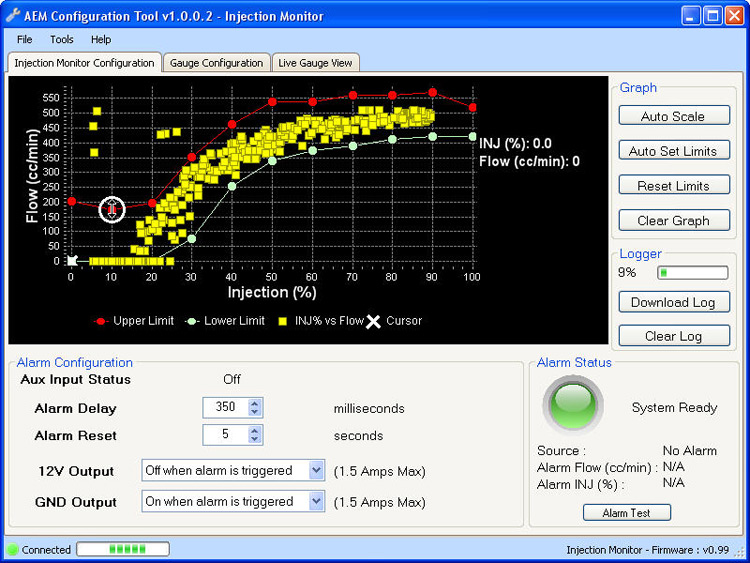Open the Tools menu
Image resolution: width=750 pixels, height=563 pixels.
click(62, 40)
